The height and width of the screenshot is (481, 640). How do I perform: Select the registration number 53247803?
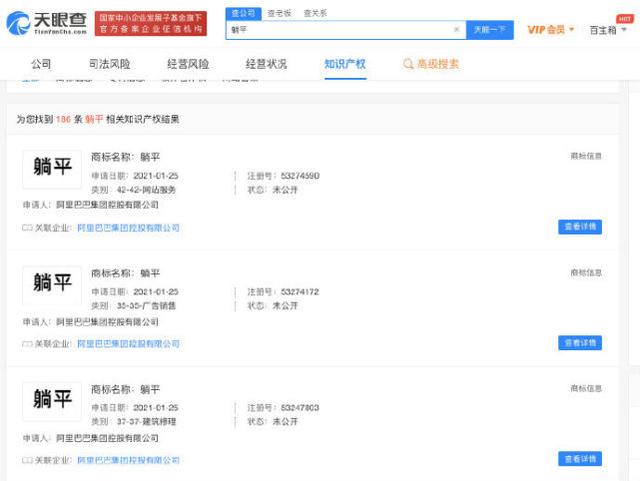(x=300, y=408)
